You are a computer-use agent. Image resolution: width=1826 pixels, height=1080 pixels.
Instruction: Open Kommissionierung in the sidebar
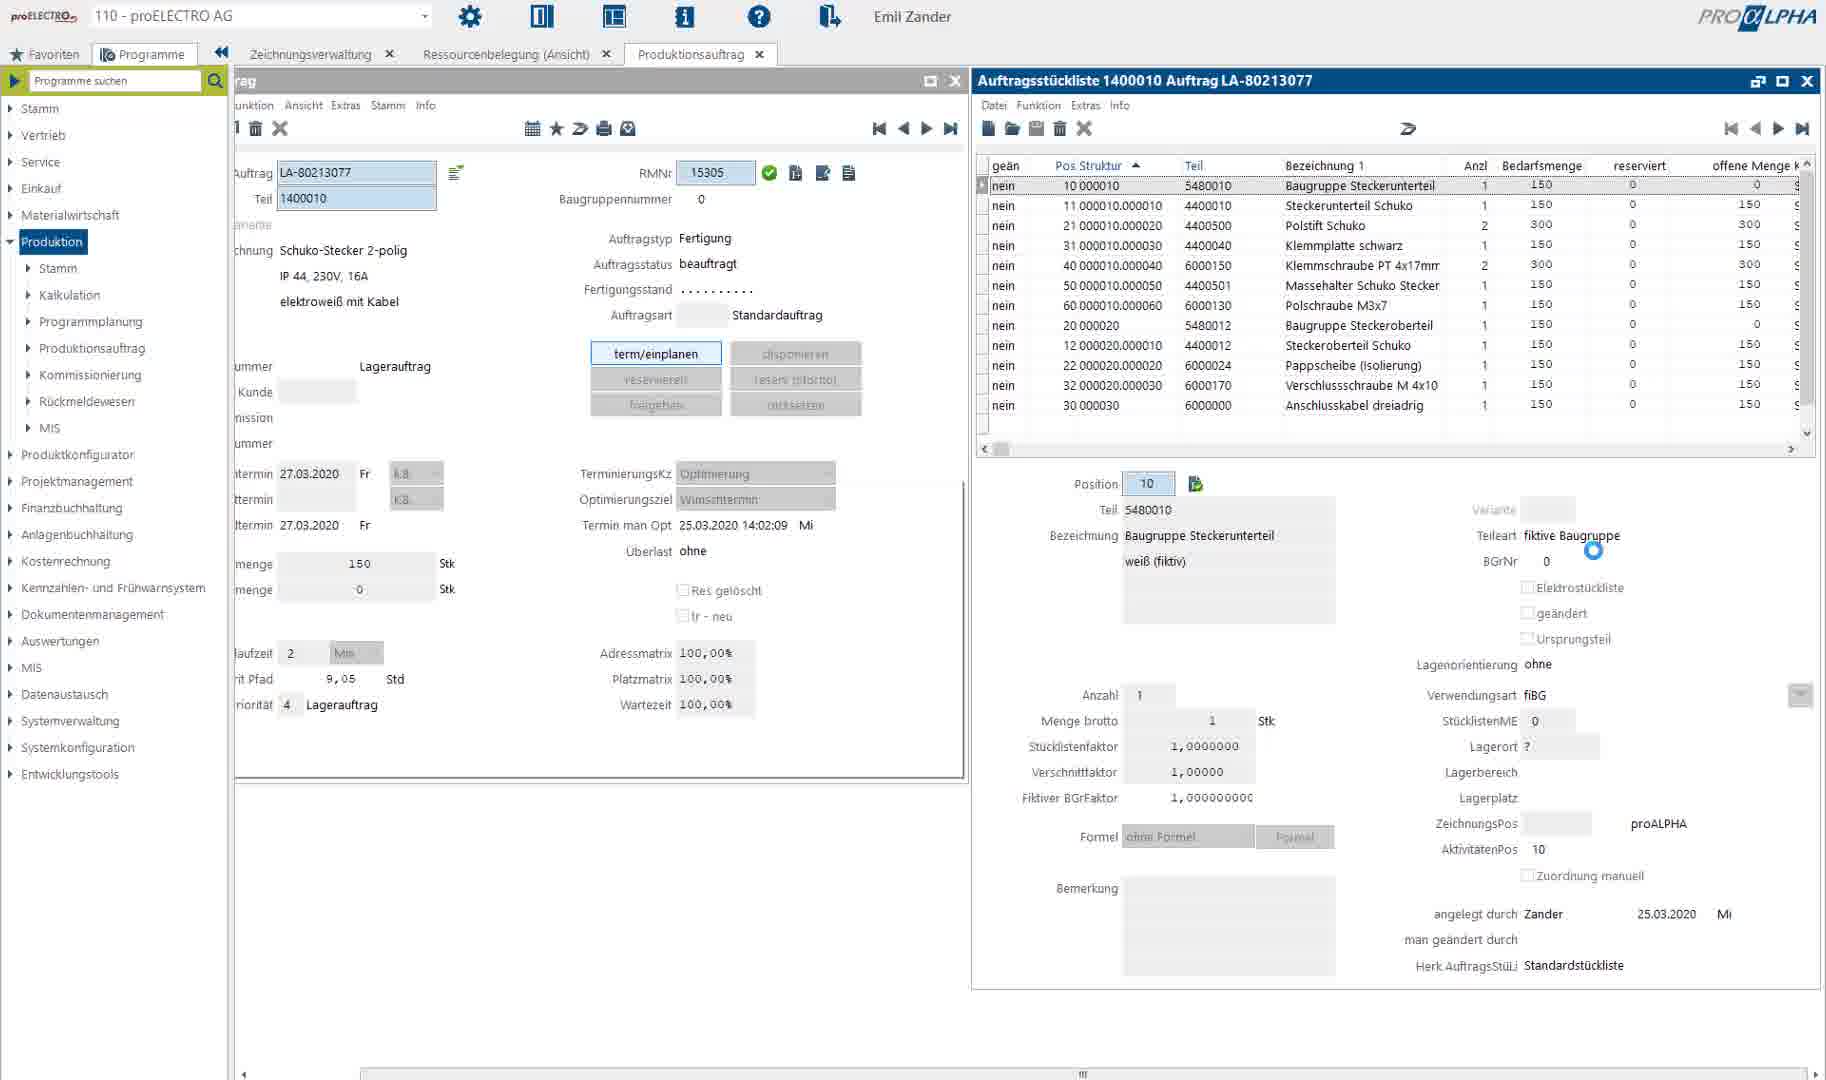coord(90,375)
